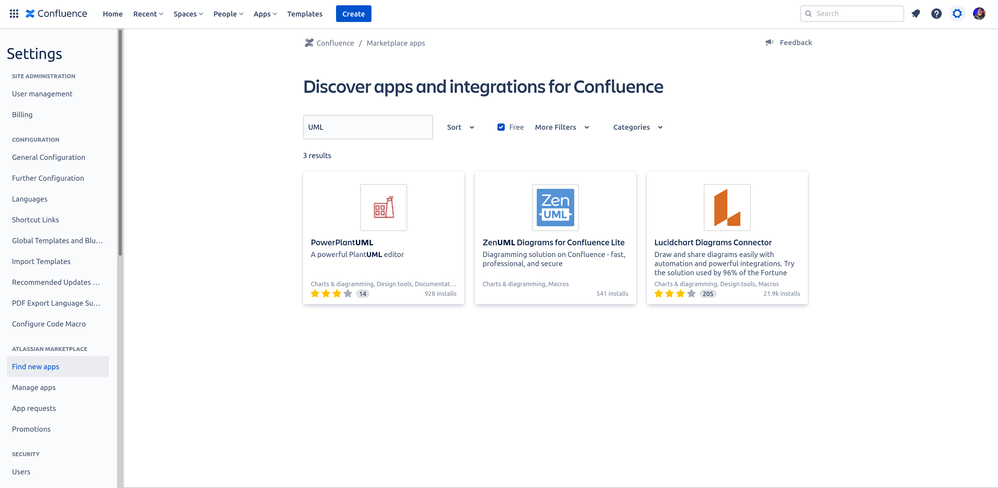This screenshot has height=488, width=998.
Task: Click the Confluence logo in the header
Action: coord(57,13)
